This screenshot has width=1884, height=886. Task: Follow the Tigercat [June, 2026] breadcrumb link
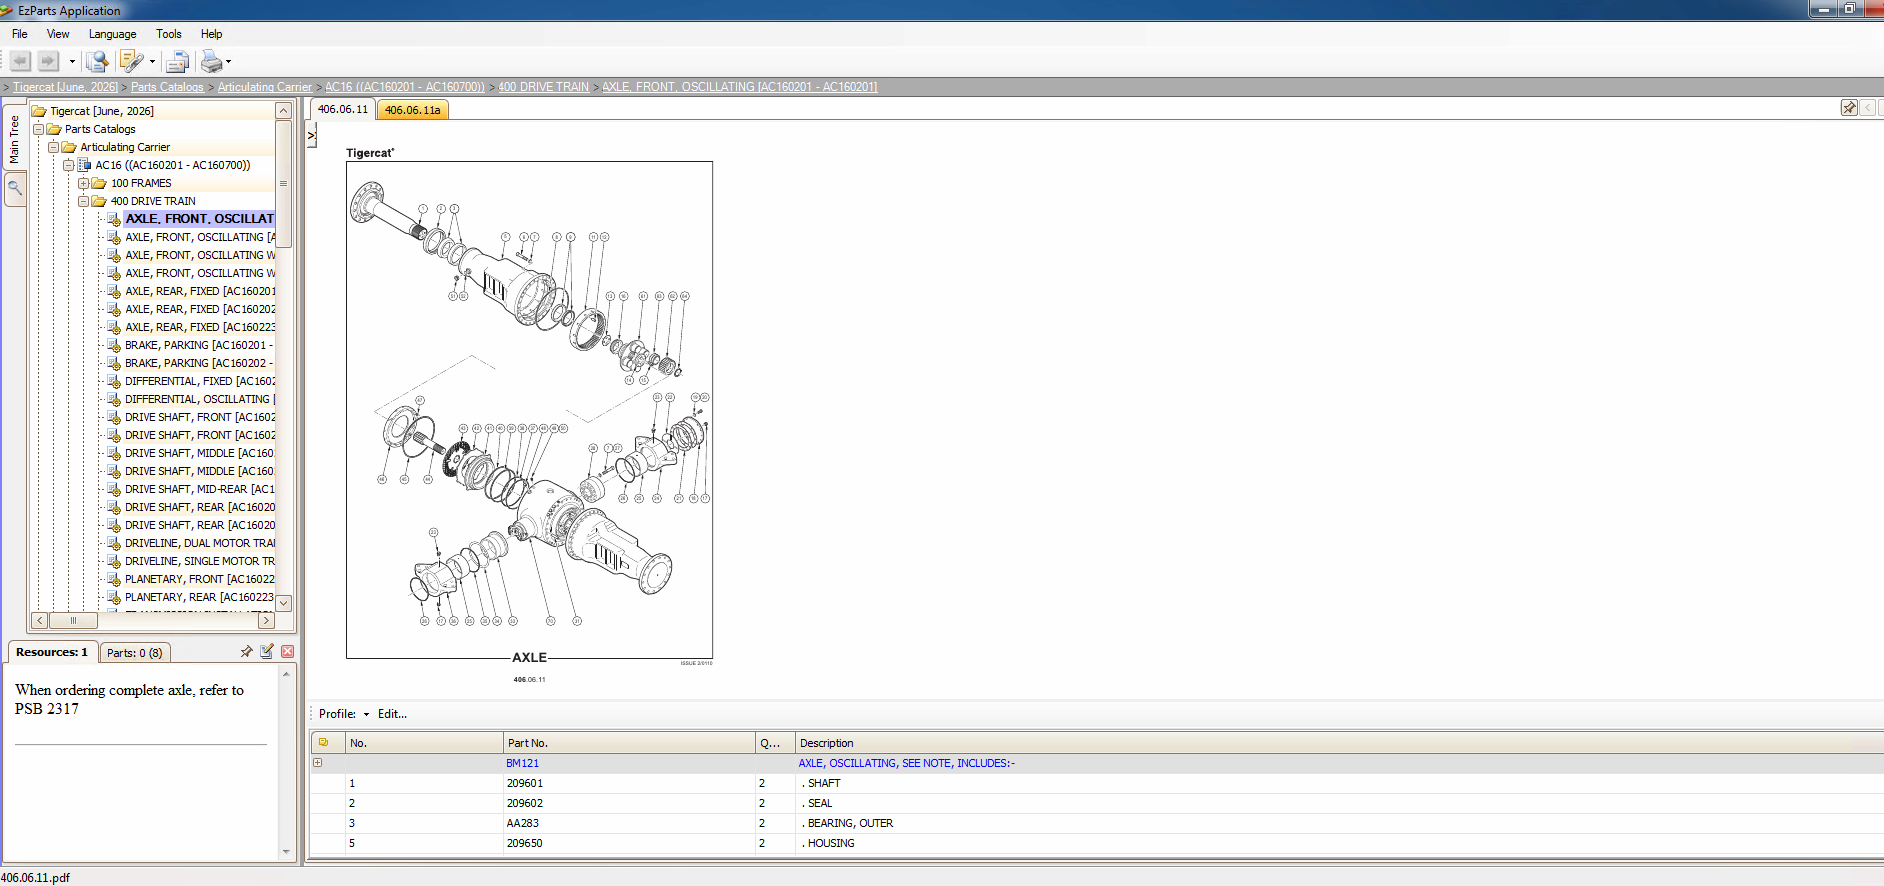click(65, 87)
